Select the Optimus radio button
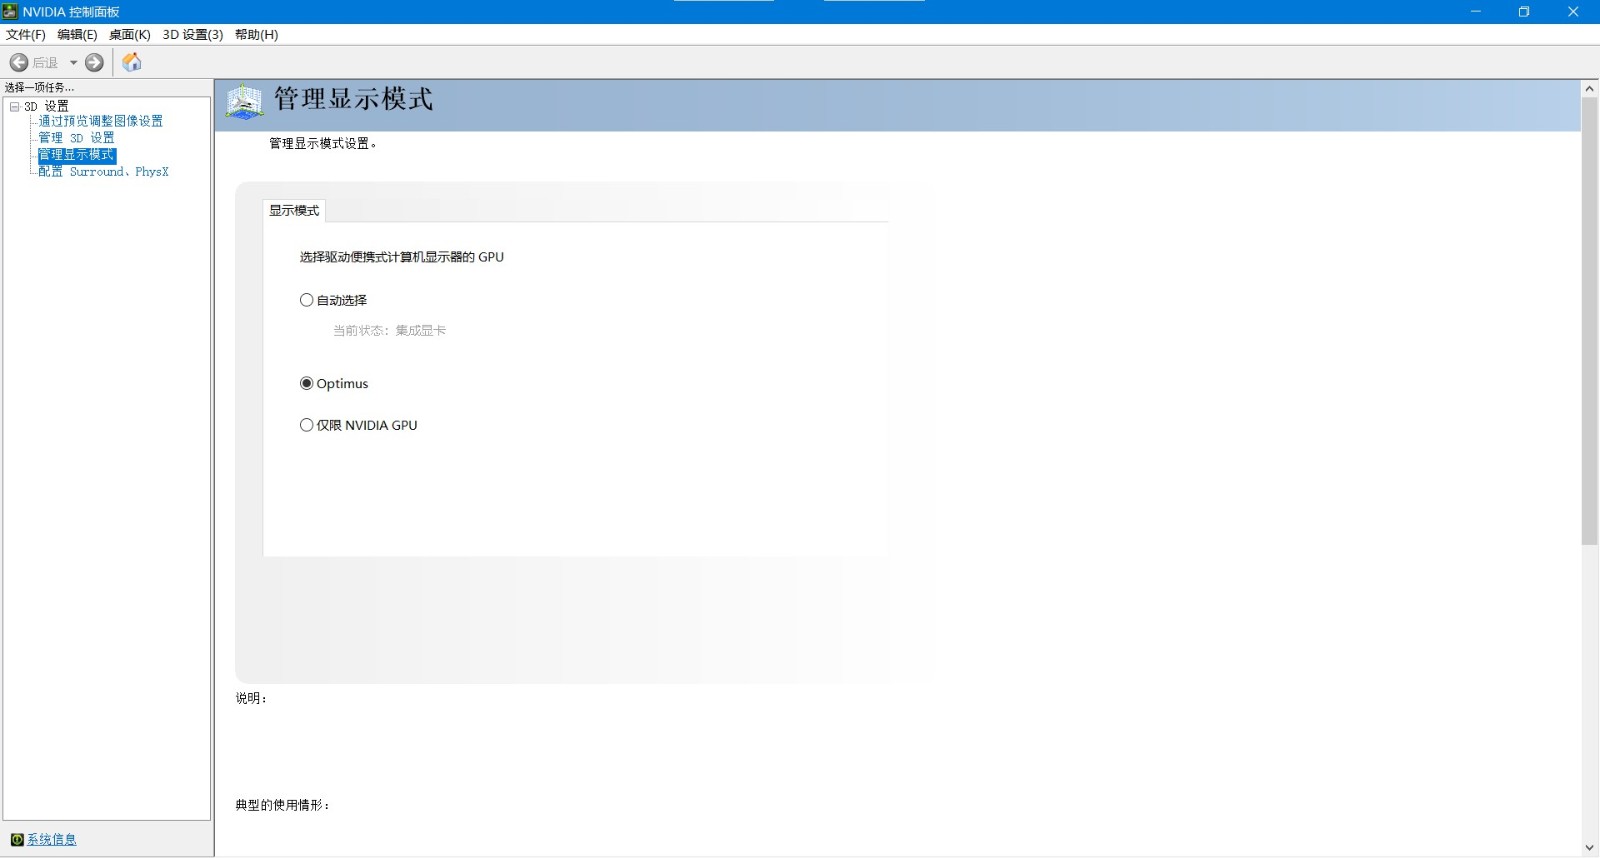The image size is (1600, 858). coord(306,384)
